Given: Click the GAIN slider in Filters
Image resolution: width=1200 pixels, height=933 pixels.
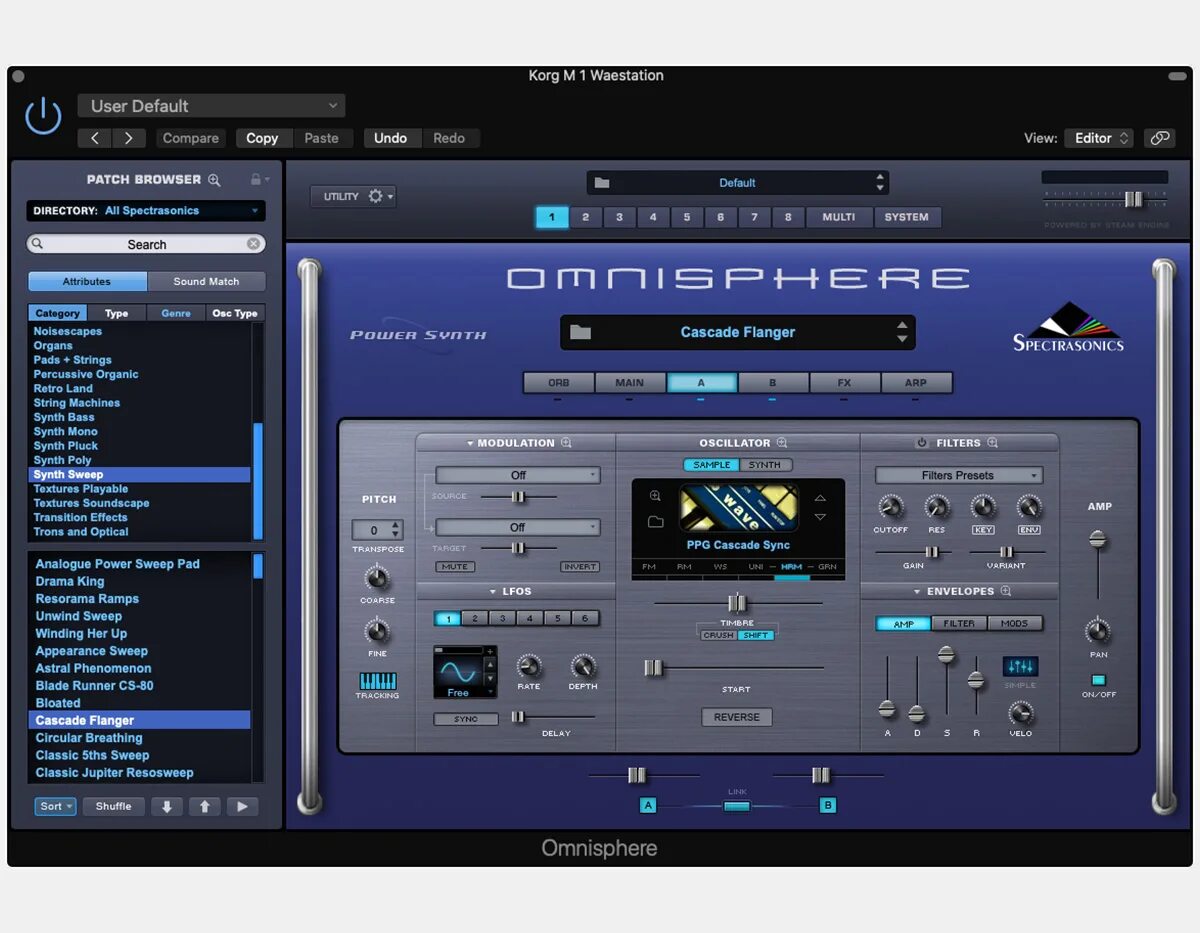Looking at the screenshot, I should click(x=932, y=551).
